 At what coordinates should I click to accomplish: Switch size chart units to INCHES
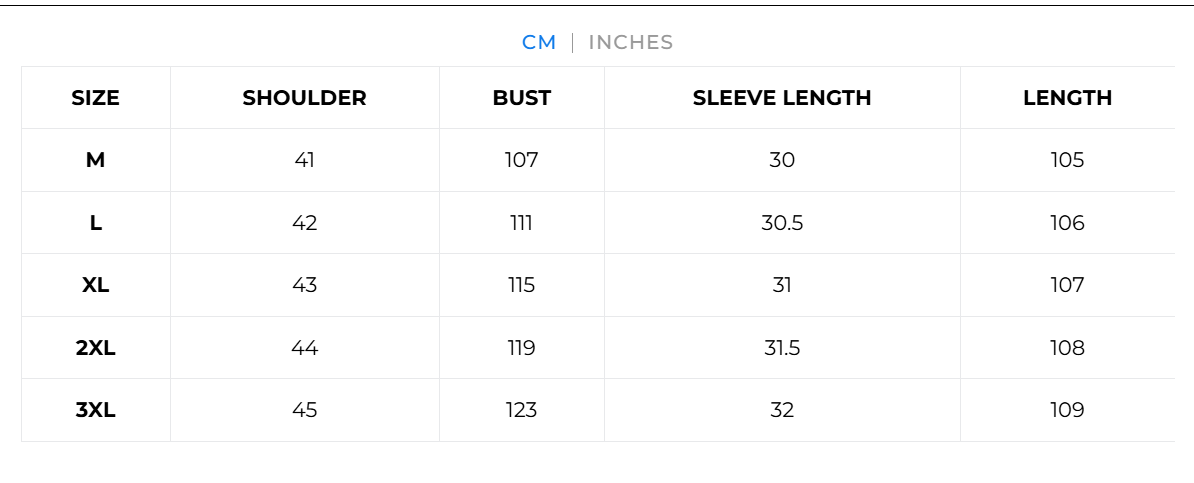(x=630, y=43)
